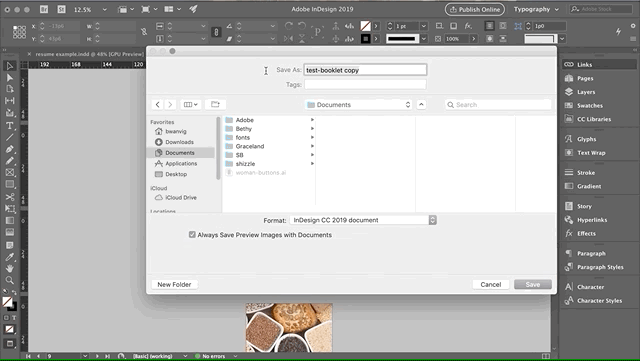Click the Publish Online button
The width and height of the screenshot is (640, 361).
[x=475, y=9]
